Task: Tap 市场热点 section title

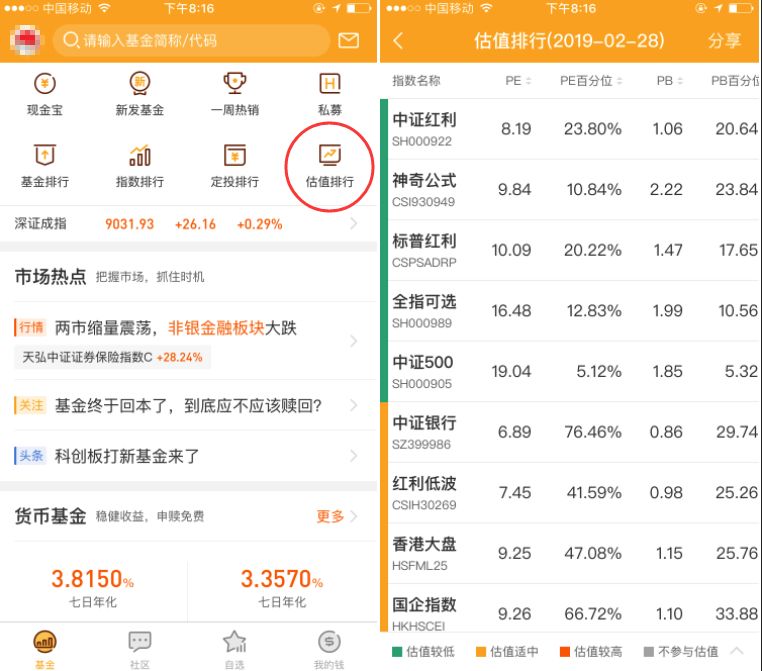Action: [x=51, y=276]
